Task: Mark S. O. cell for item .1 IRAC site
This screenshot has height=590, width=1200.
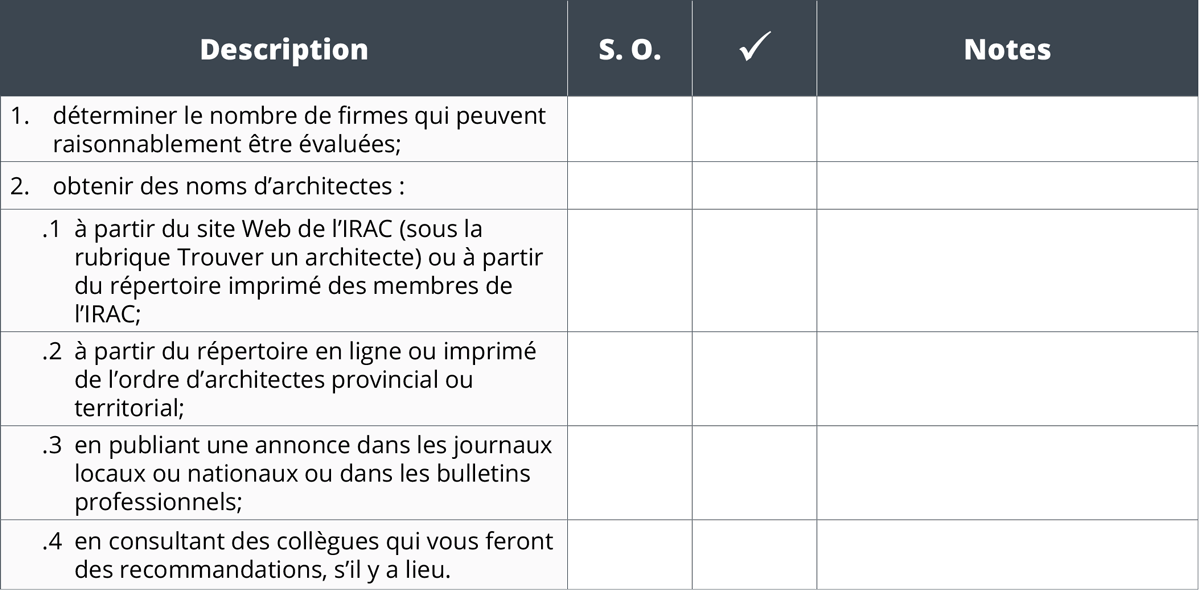Action: (x=630, y=271)
